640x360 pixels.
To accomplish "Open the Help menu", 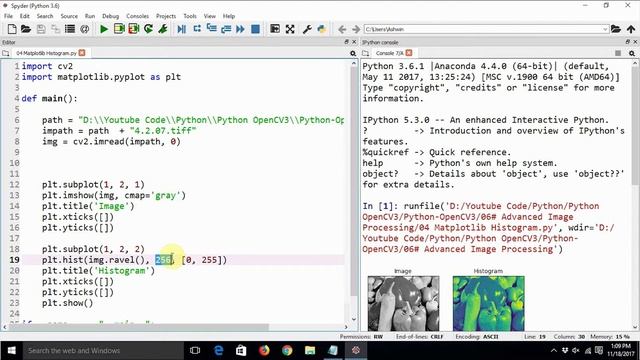I will (x=229, y=16).
